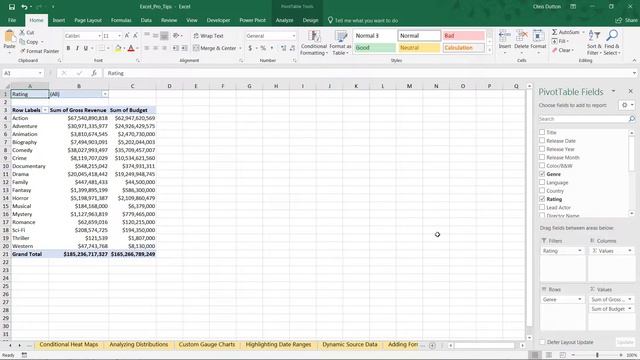This screenshot has height=360, width=640.
Task: Open the Rating filter dropdown in cell B1
Action: click(105, 94)
